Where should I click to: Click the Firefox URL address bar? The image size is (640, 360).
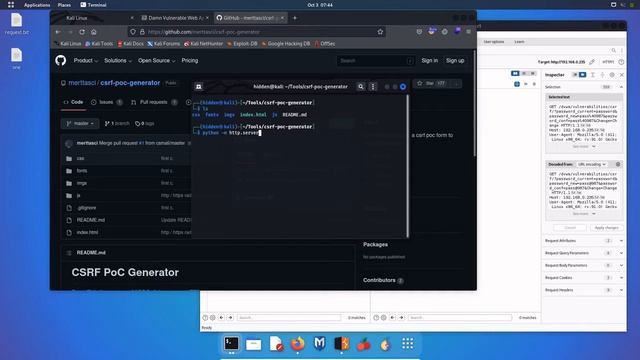pyautogui.click(x=257, y=32)
